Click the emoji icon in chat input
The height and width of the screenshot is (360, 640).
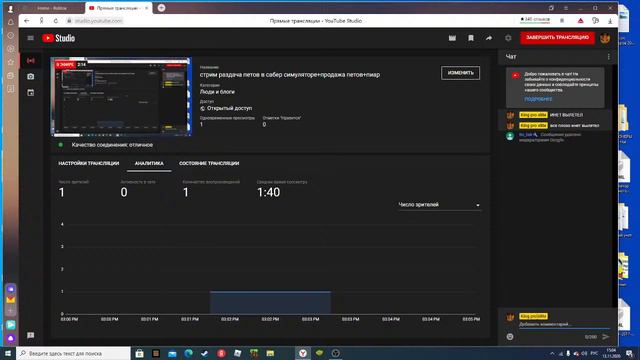(510, 337)
